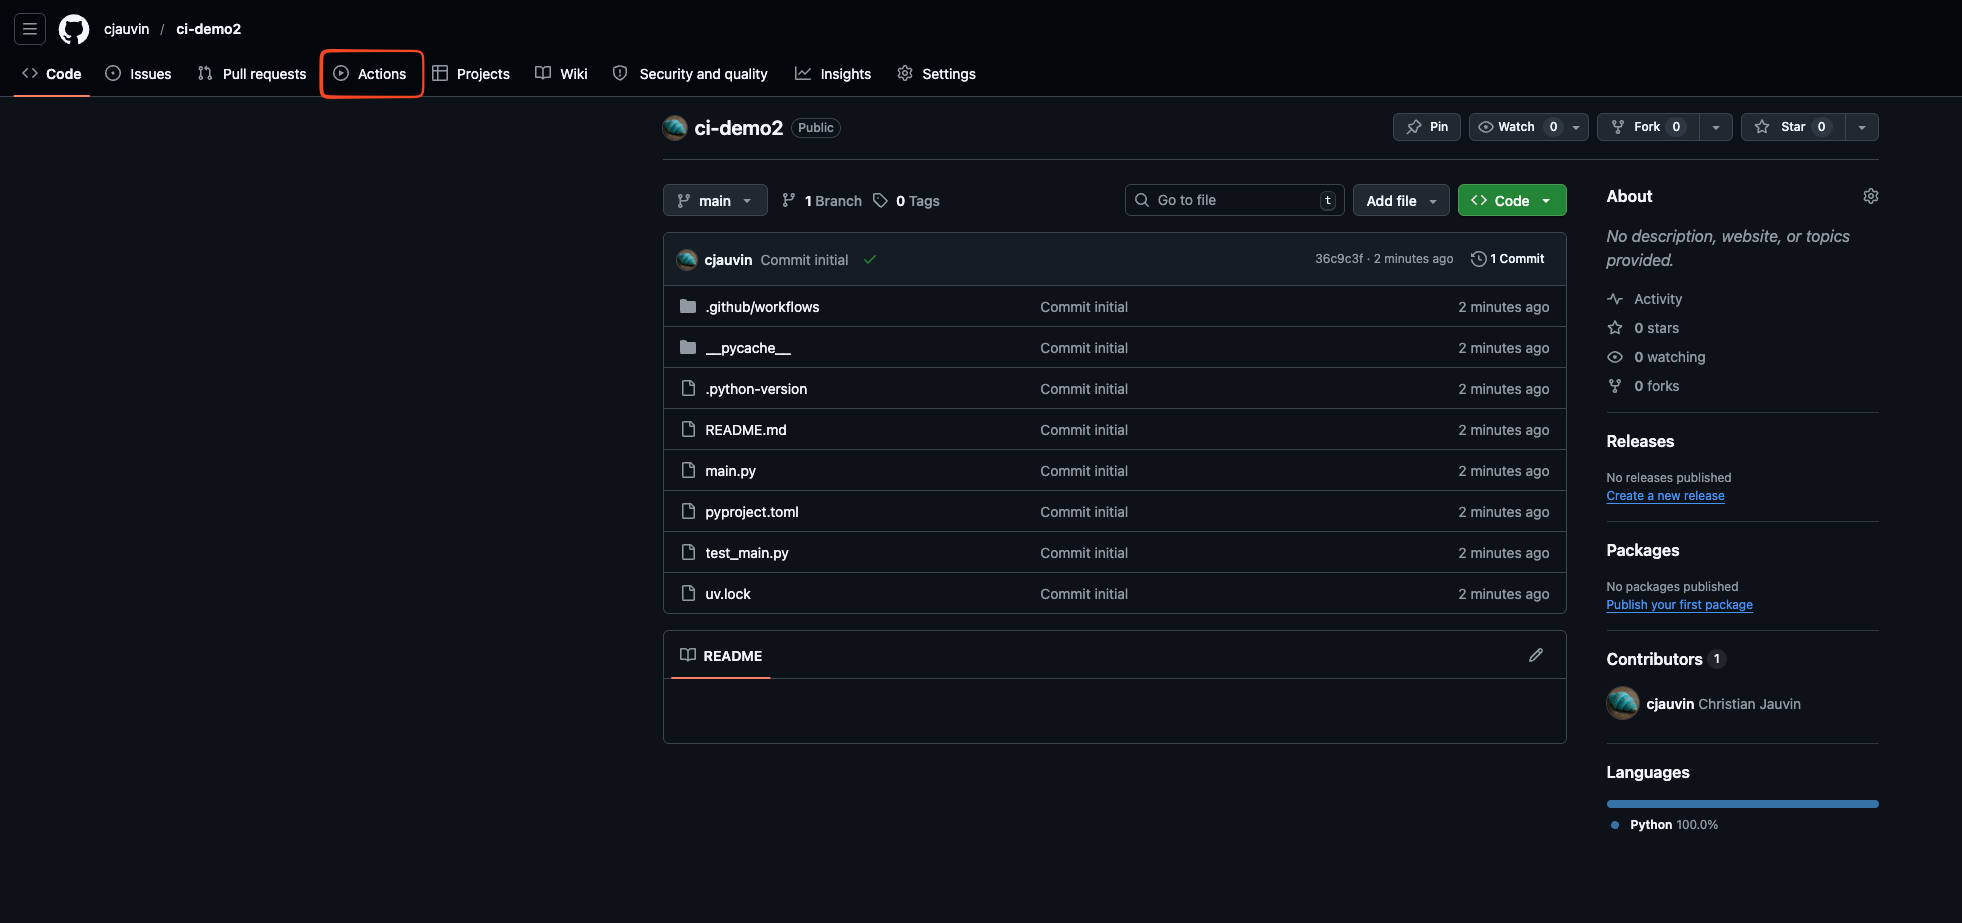Click the green commit status checkmark
1962x923 pixels.
pos(870,260)
